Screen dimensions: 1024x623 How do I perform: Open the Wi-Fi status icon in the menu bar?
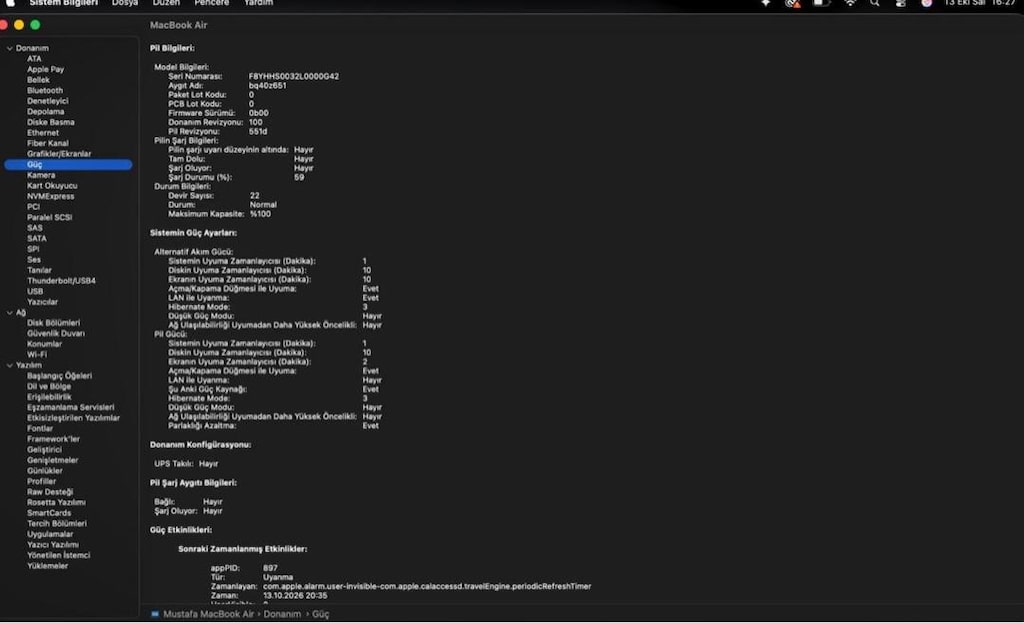(x=850, y=3)
